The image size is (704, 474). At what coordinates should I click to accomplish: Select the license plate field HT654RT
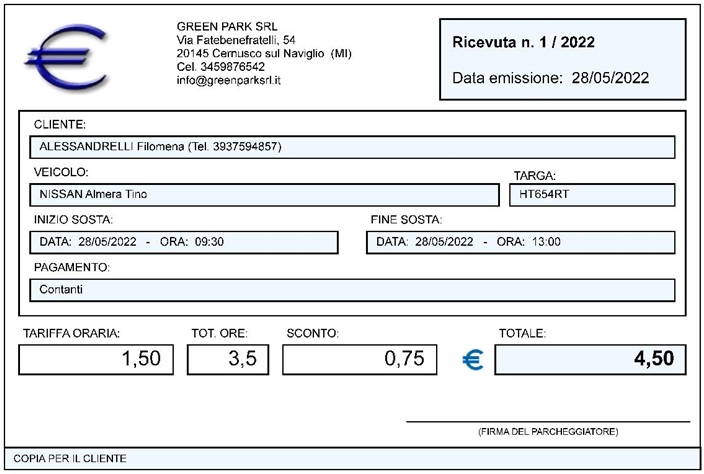(x=591, y=194)
